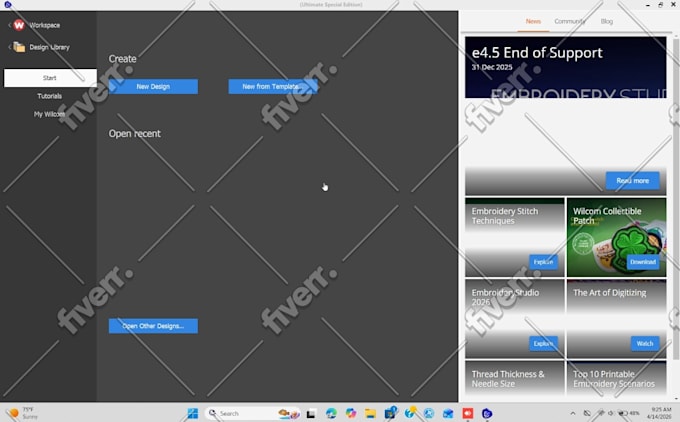Open the Windows Start menu

pyautogui.click(x=193, y=413)
